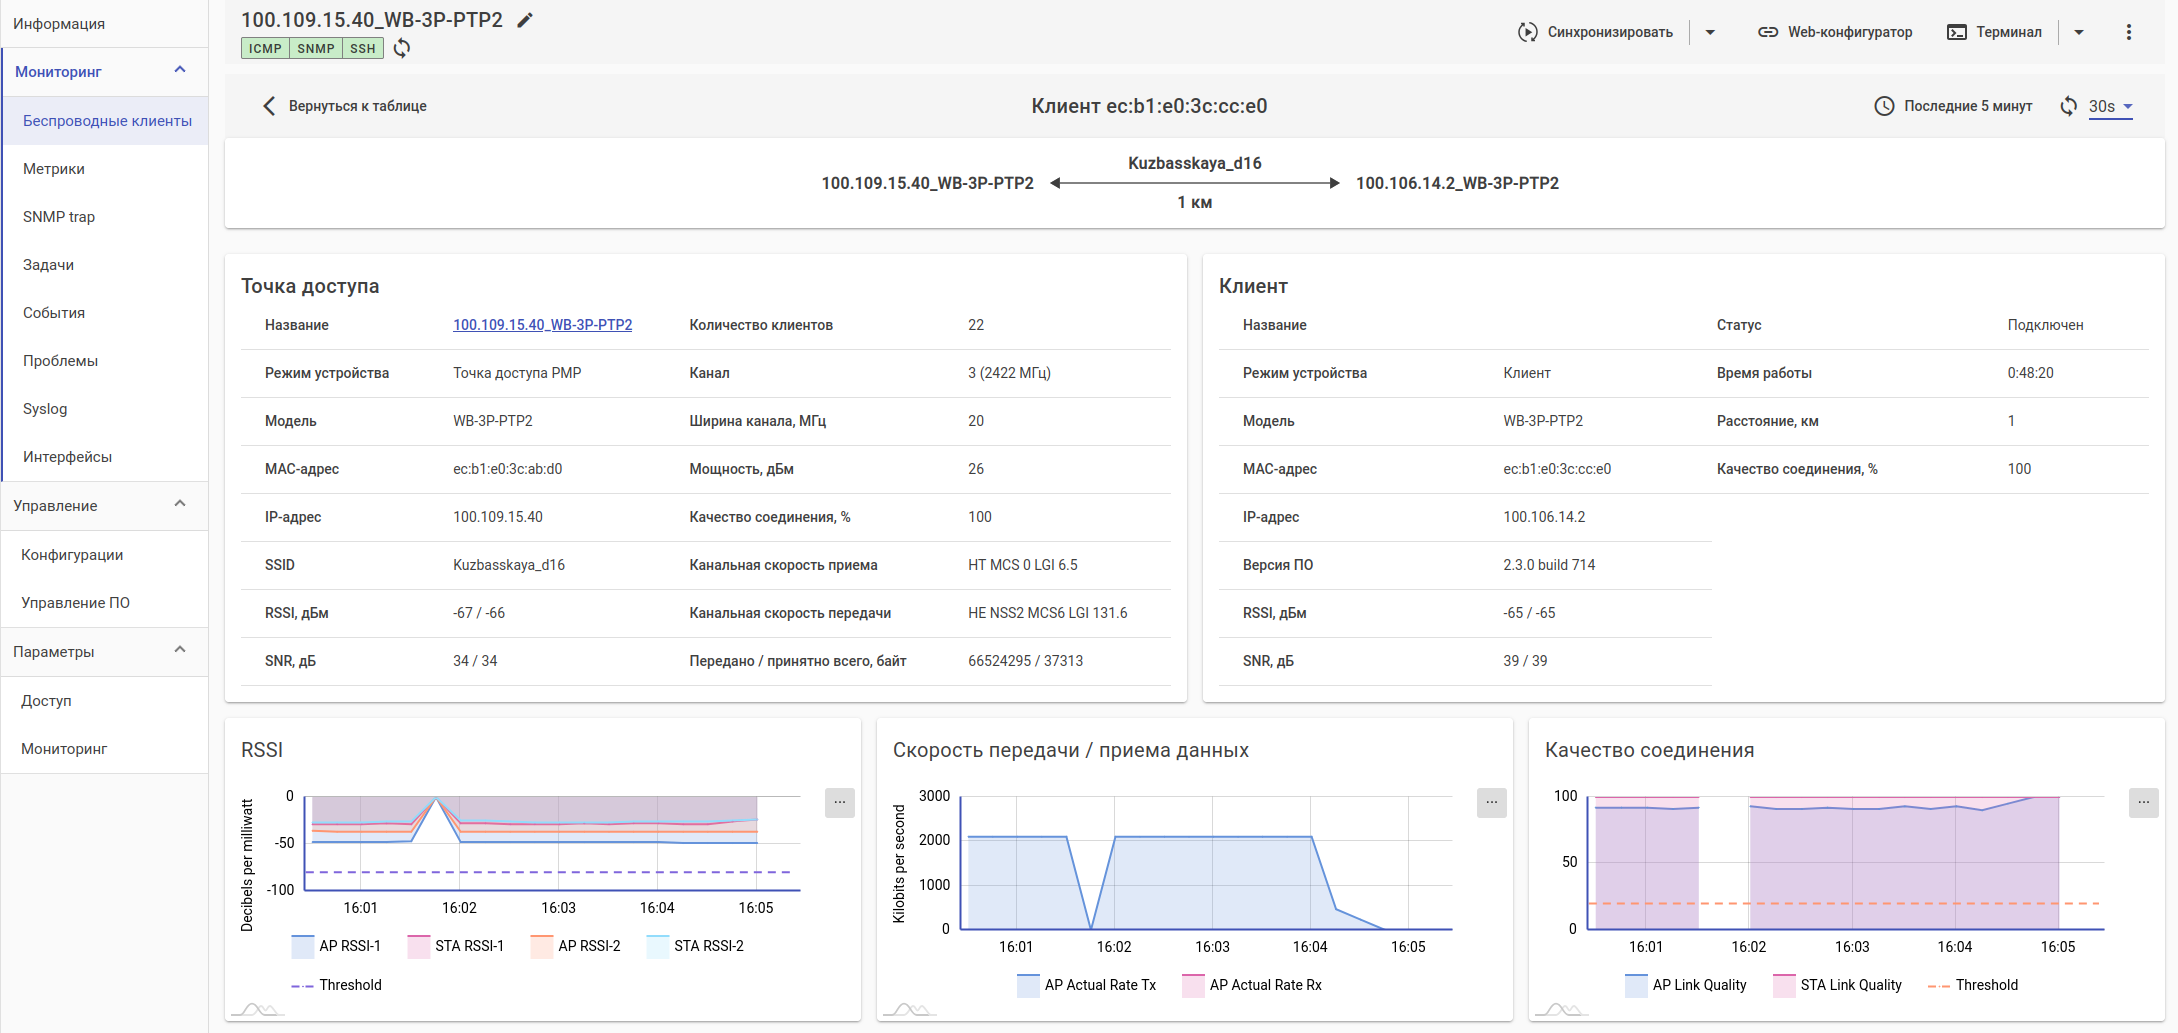Click the pencil edit icon next to device name
2178x1033 pixels.
[x=525, y=20]
